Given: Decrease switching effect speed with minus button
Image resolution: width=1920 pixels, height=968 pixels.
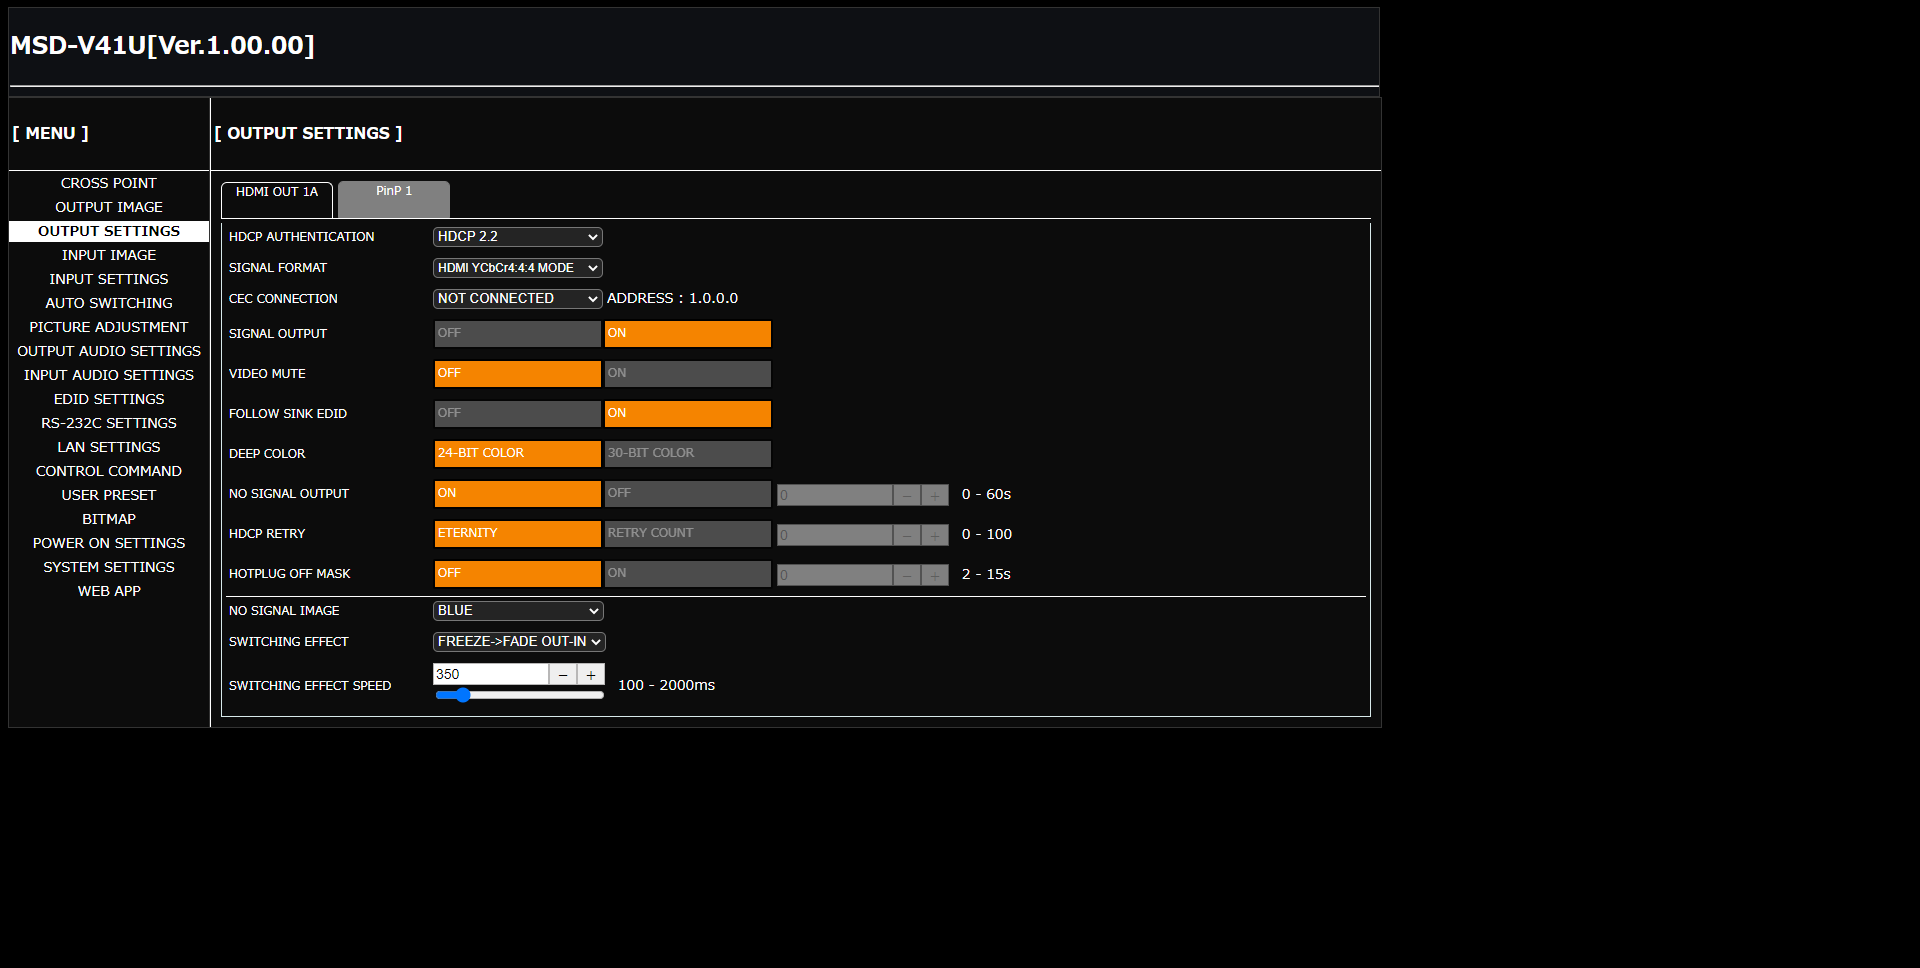Looking at the screenshot, I should point(563,675).
